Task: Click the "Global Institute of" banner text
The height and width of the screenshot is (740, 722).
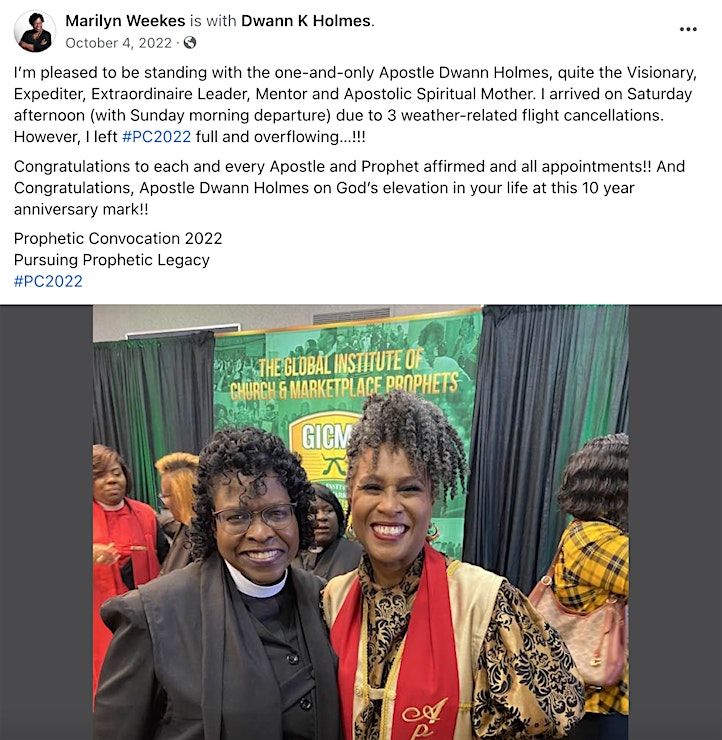Action: [340, 363]
